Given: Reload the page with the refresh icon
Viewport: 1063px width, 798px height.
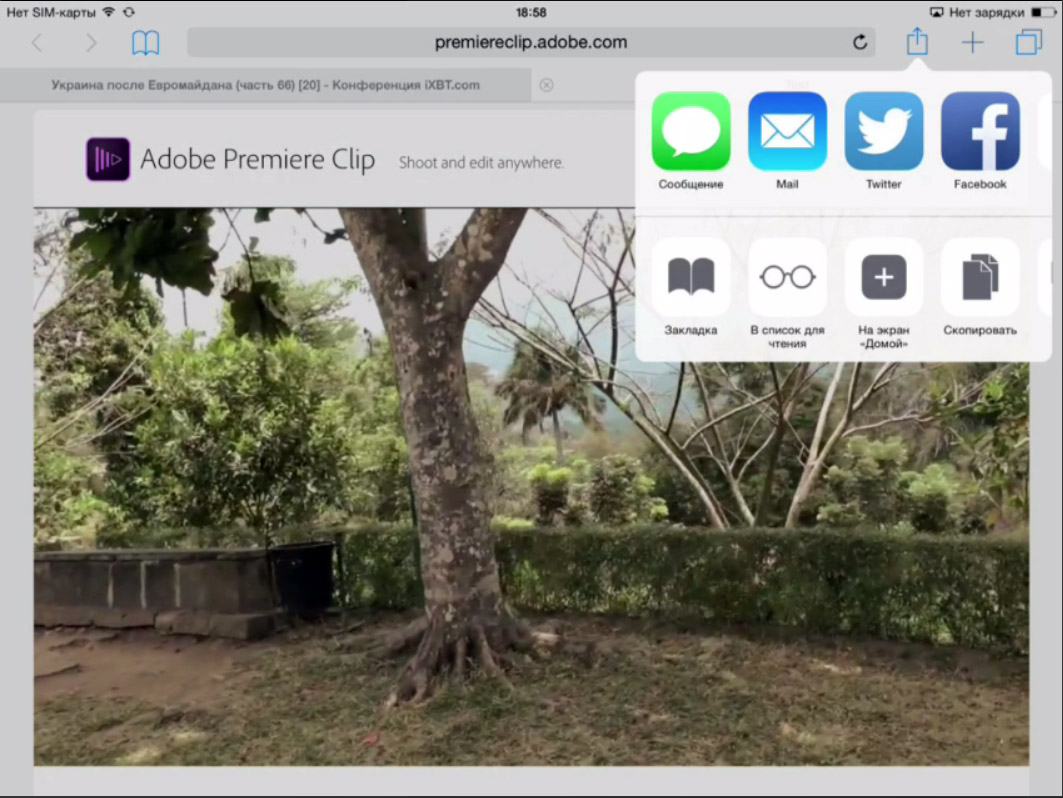Looking at the screenshot, I should 860,42.
